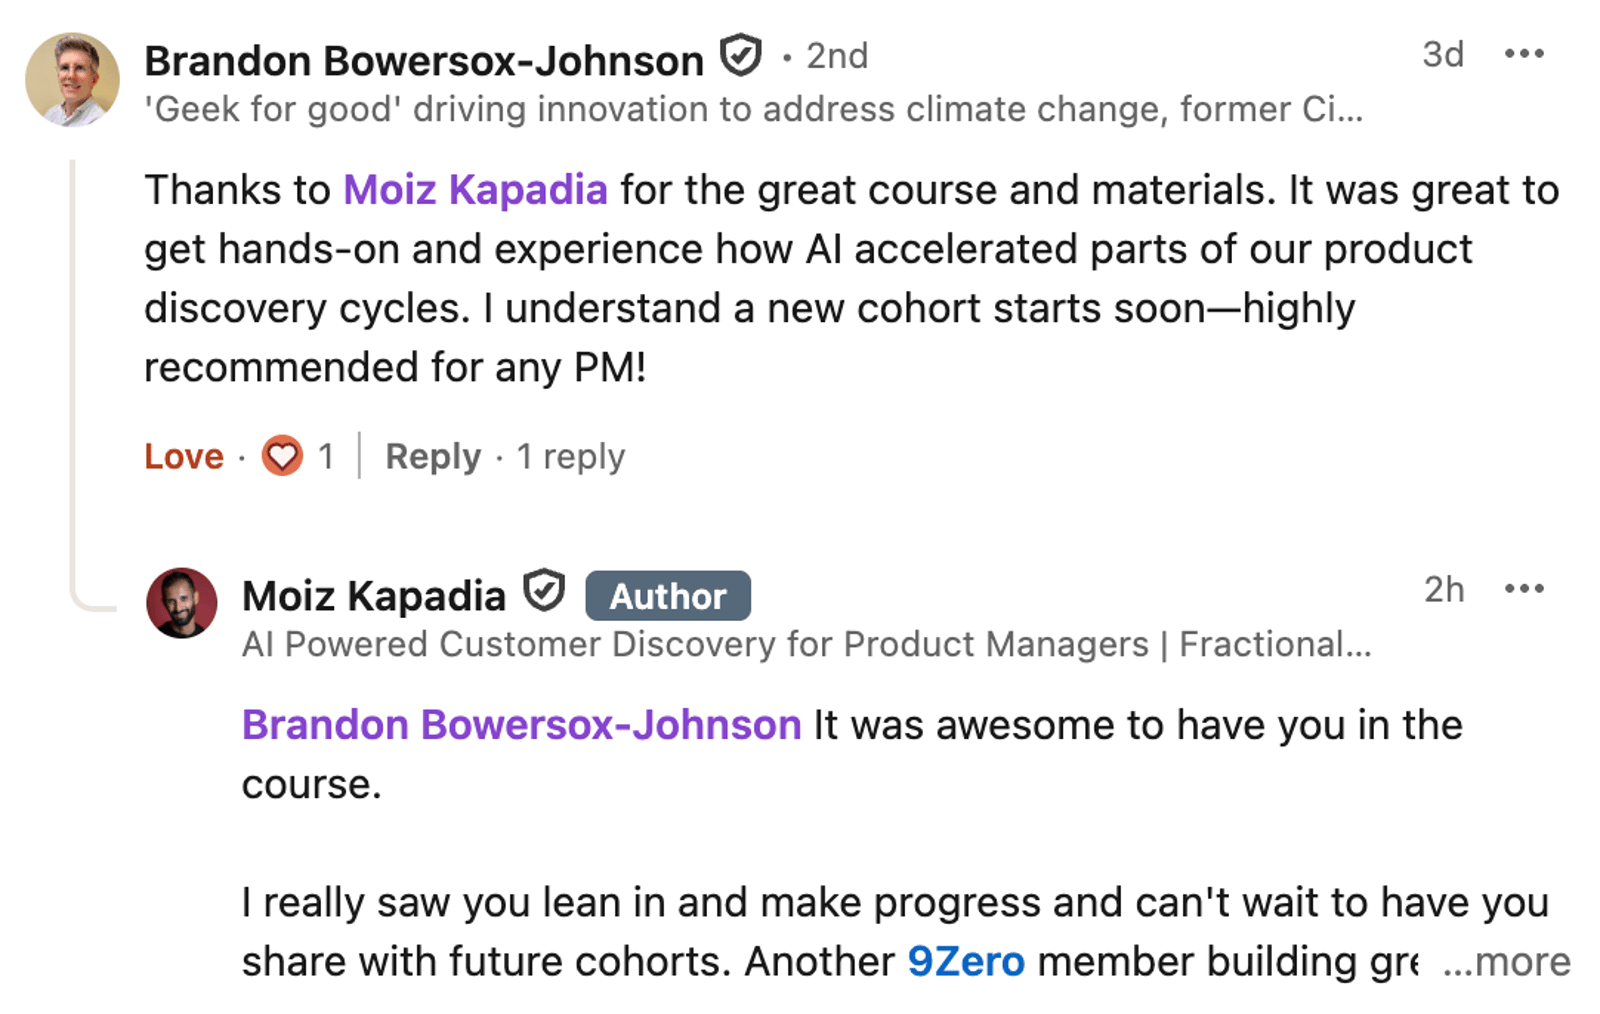Screen dimensions: 1600x1014
Task: Click the 2h timestamp on Moiz's reply
Action: pos(1444,590)
